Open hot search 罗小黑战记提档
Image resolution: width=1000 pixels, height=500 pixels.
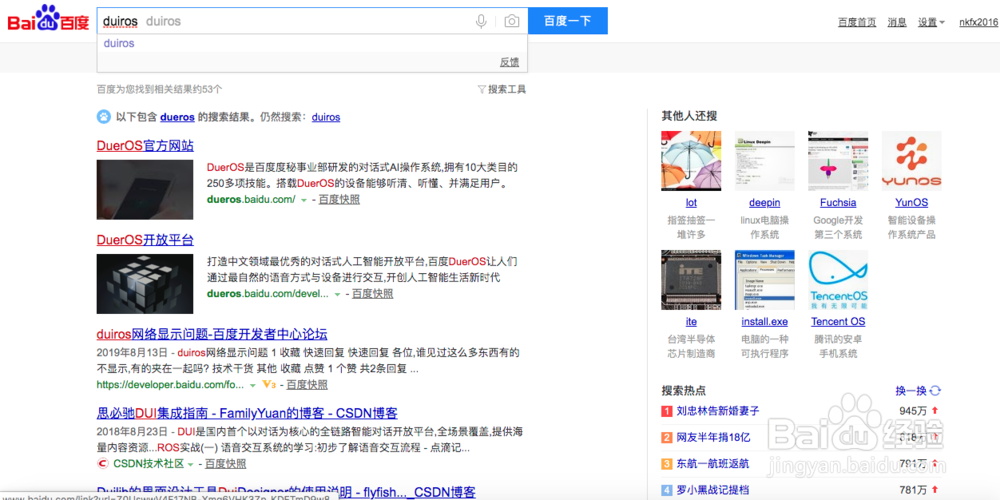(714, 490)
